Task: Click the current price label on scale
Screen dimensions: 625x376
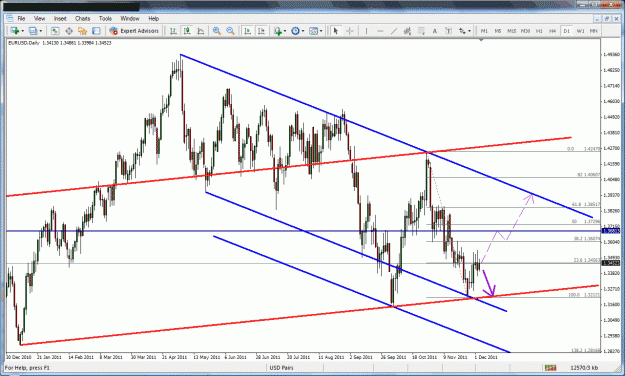Action: pos(611,263)
